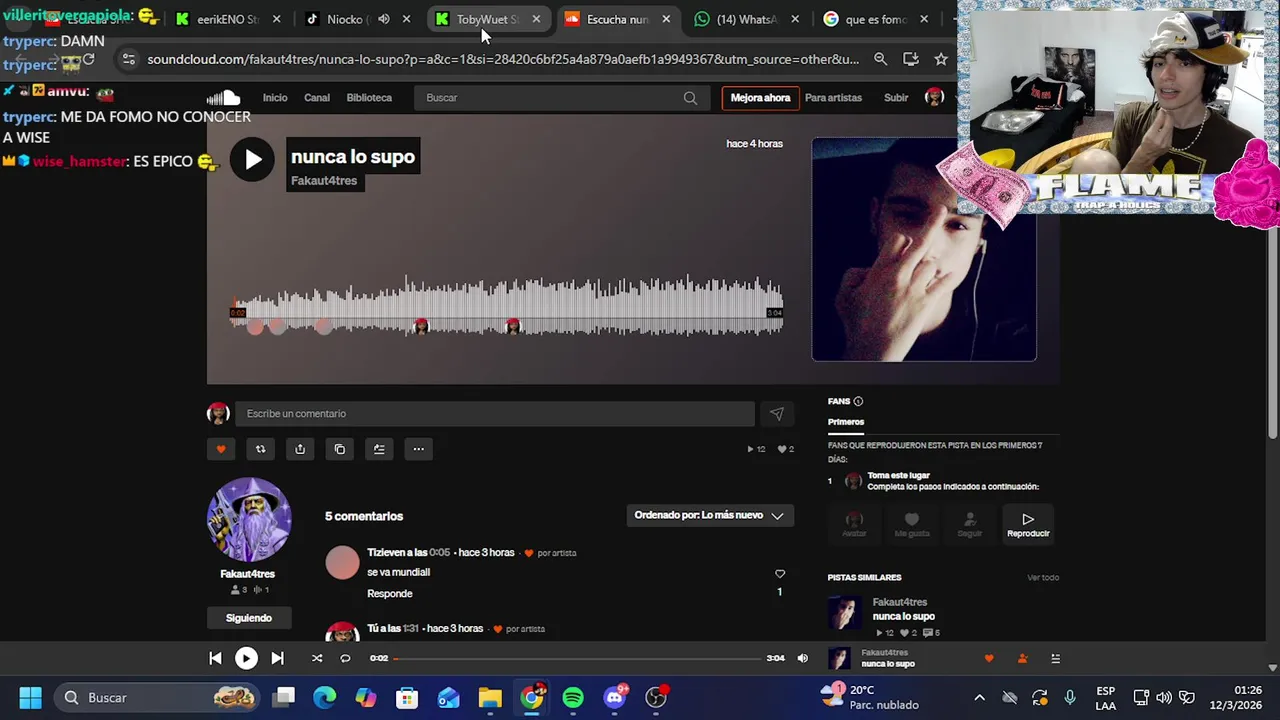This screenshot has width=1280, height=720.
Task: Open similar track thumbnail by Fakaut4tres
Action: pyautogui.click(x=843, y=614)
